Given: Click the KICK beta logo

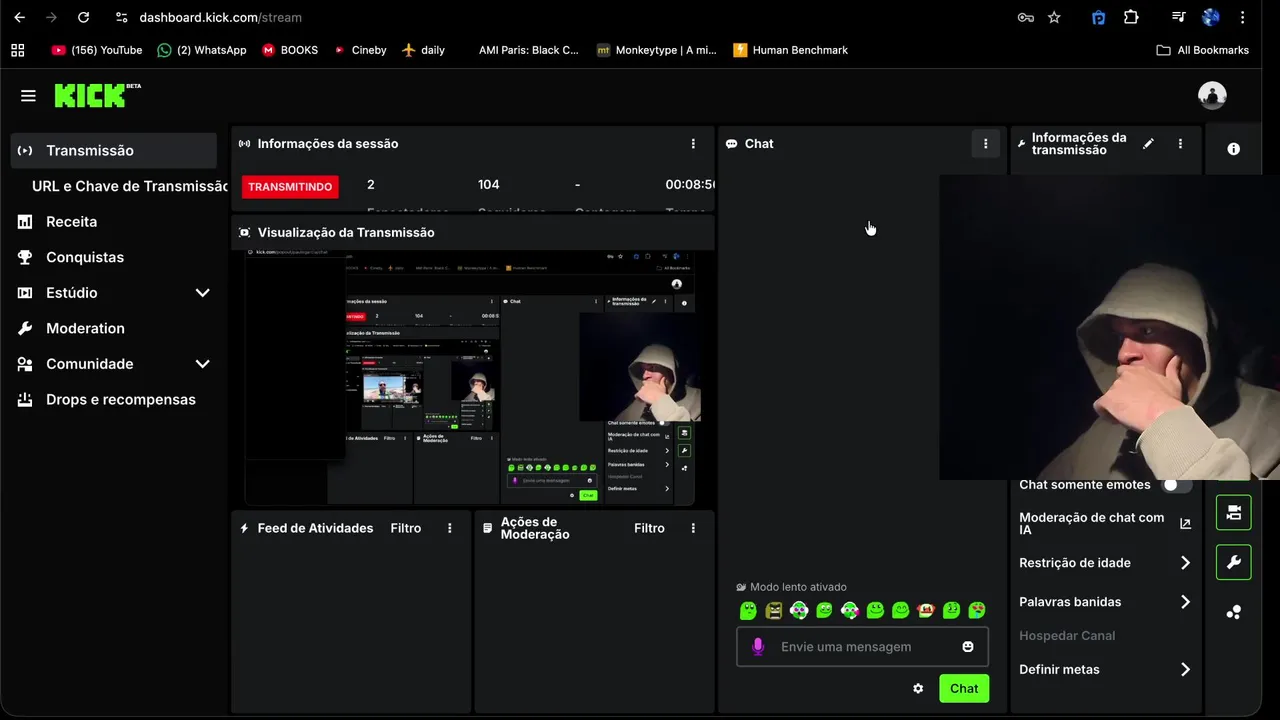Looking at the screenshot, I should pyautogui.click(x=97, y=95).
